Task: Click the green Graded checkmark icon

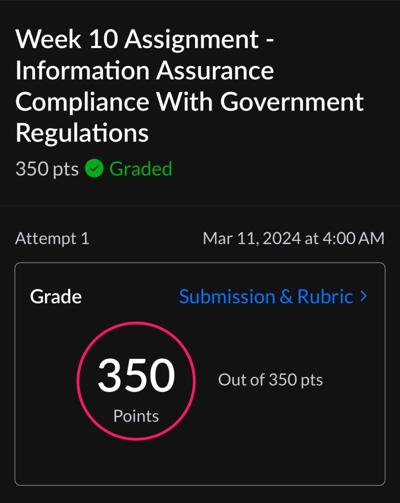Action: tap(94, 168)
